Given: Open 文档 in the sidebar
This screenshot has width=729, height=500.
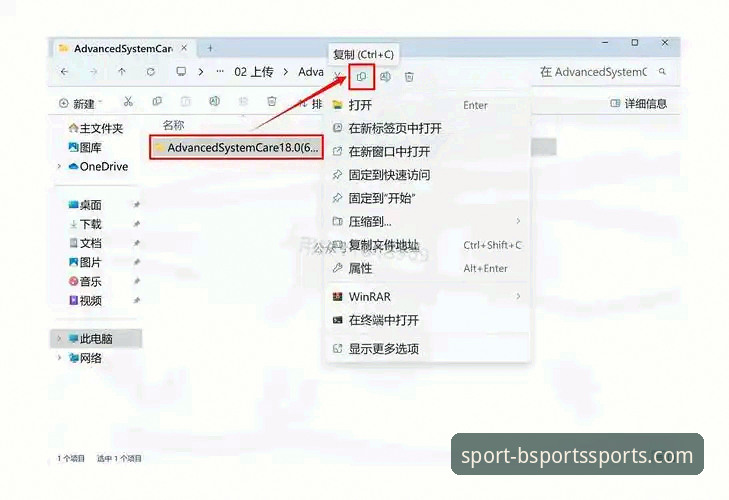Looking at the screenshot, I should [x=85, y=243].
